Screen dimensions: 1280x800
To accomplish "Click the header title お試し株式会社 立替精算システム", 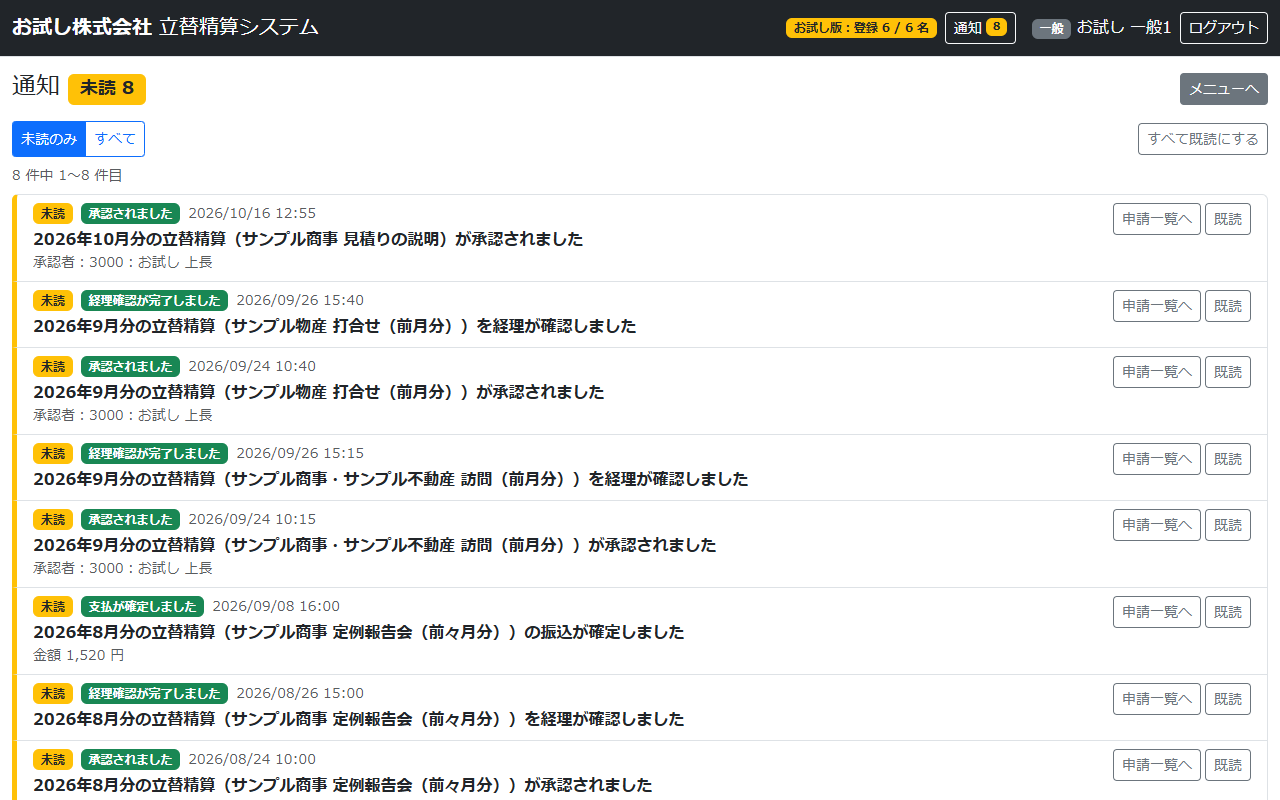I will 165,27.
